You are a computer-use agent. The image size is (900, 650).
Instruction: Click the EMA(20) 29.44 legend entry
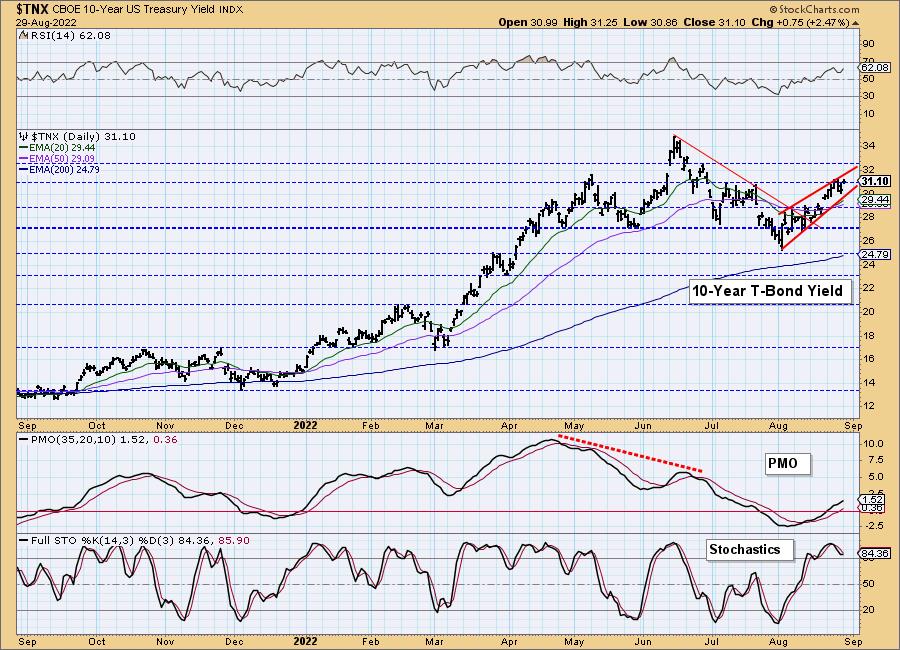57,148
